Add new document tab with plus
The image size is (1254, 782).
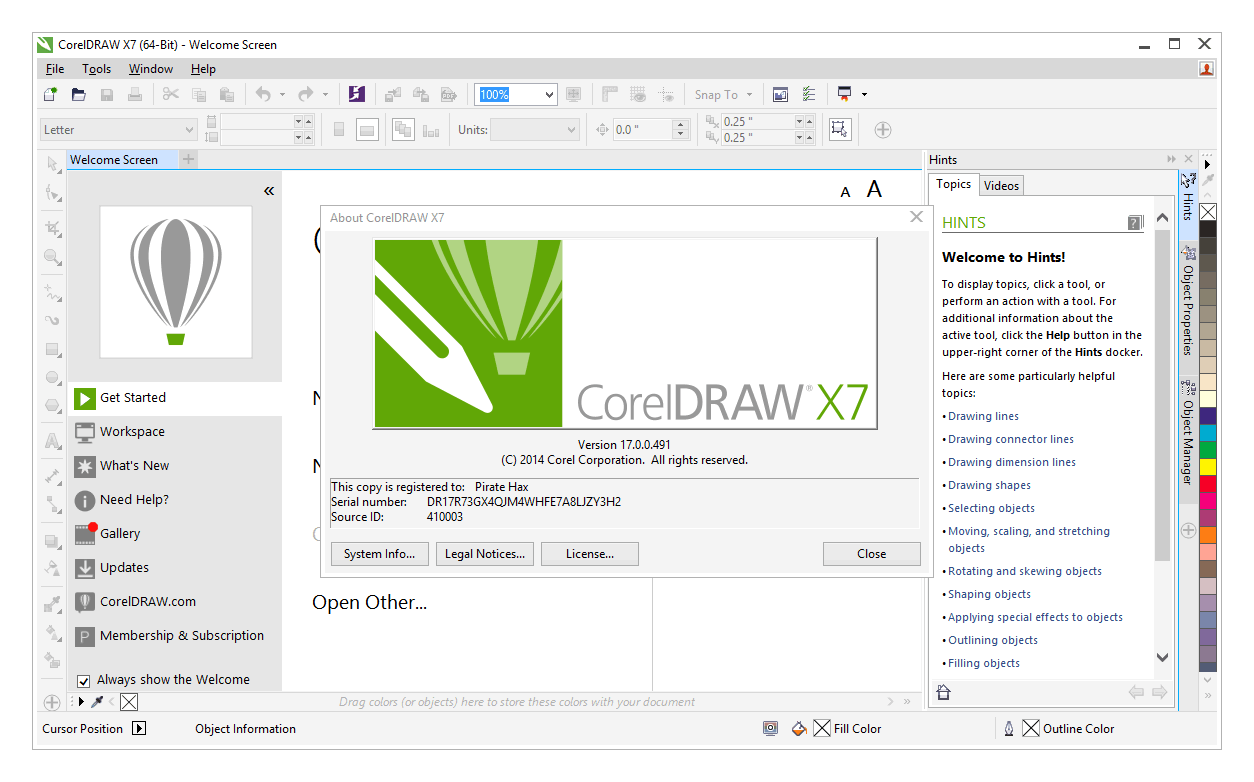click(189, 159)
